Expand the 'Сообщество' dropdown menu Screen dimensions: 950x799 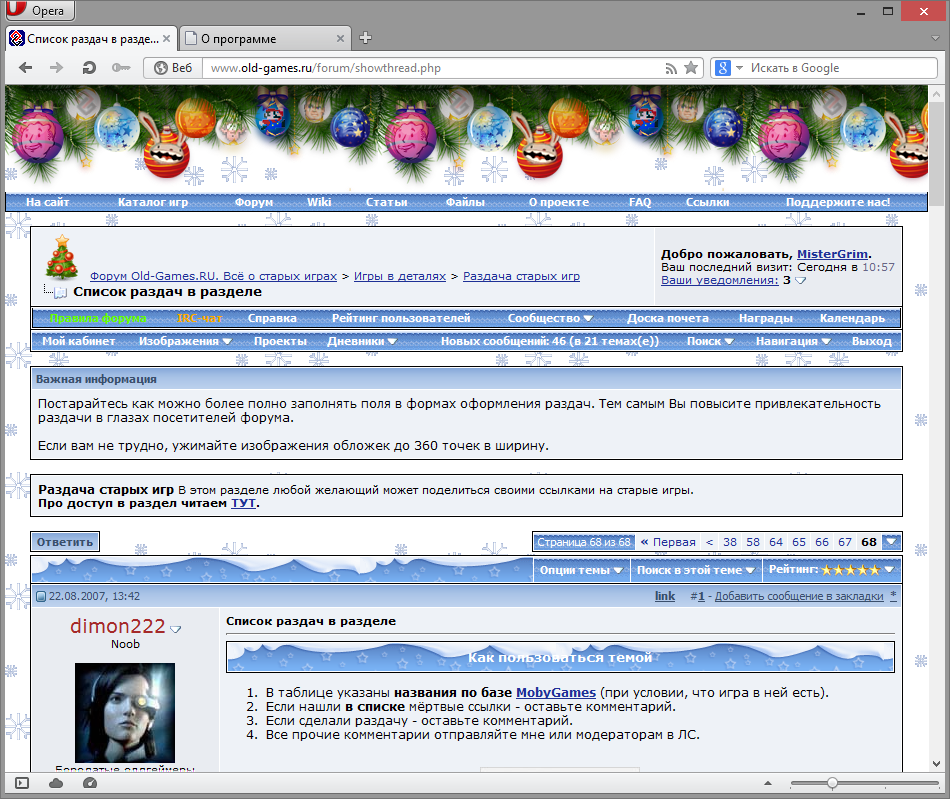(550, 318)
